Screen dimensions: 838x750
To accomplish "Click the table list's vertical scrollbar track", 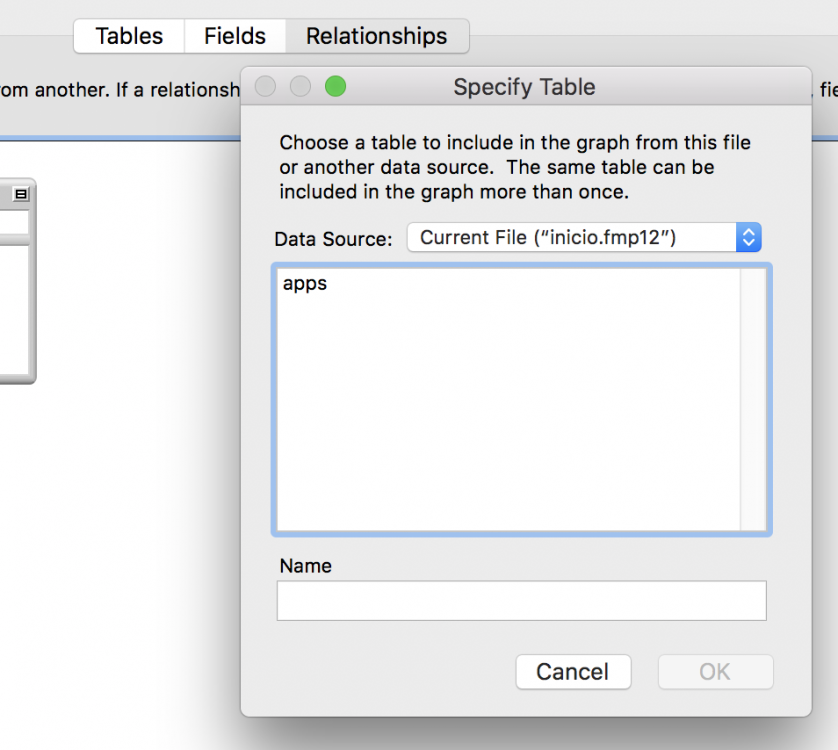I will point(752,400).
